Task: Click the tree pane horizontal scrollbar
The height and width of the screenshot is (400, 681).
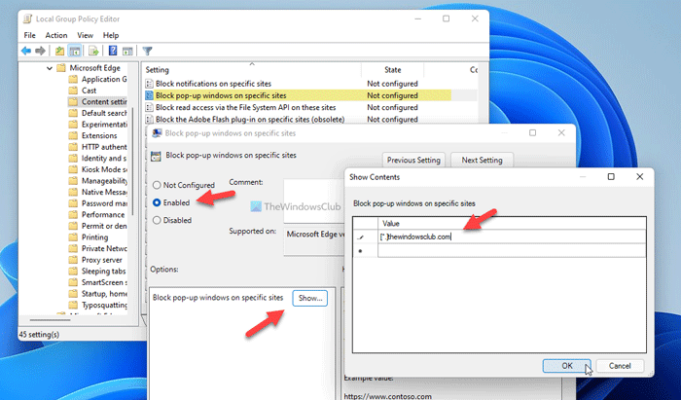Action: [x=50, y=320]
